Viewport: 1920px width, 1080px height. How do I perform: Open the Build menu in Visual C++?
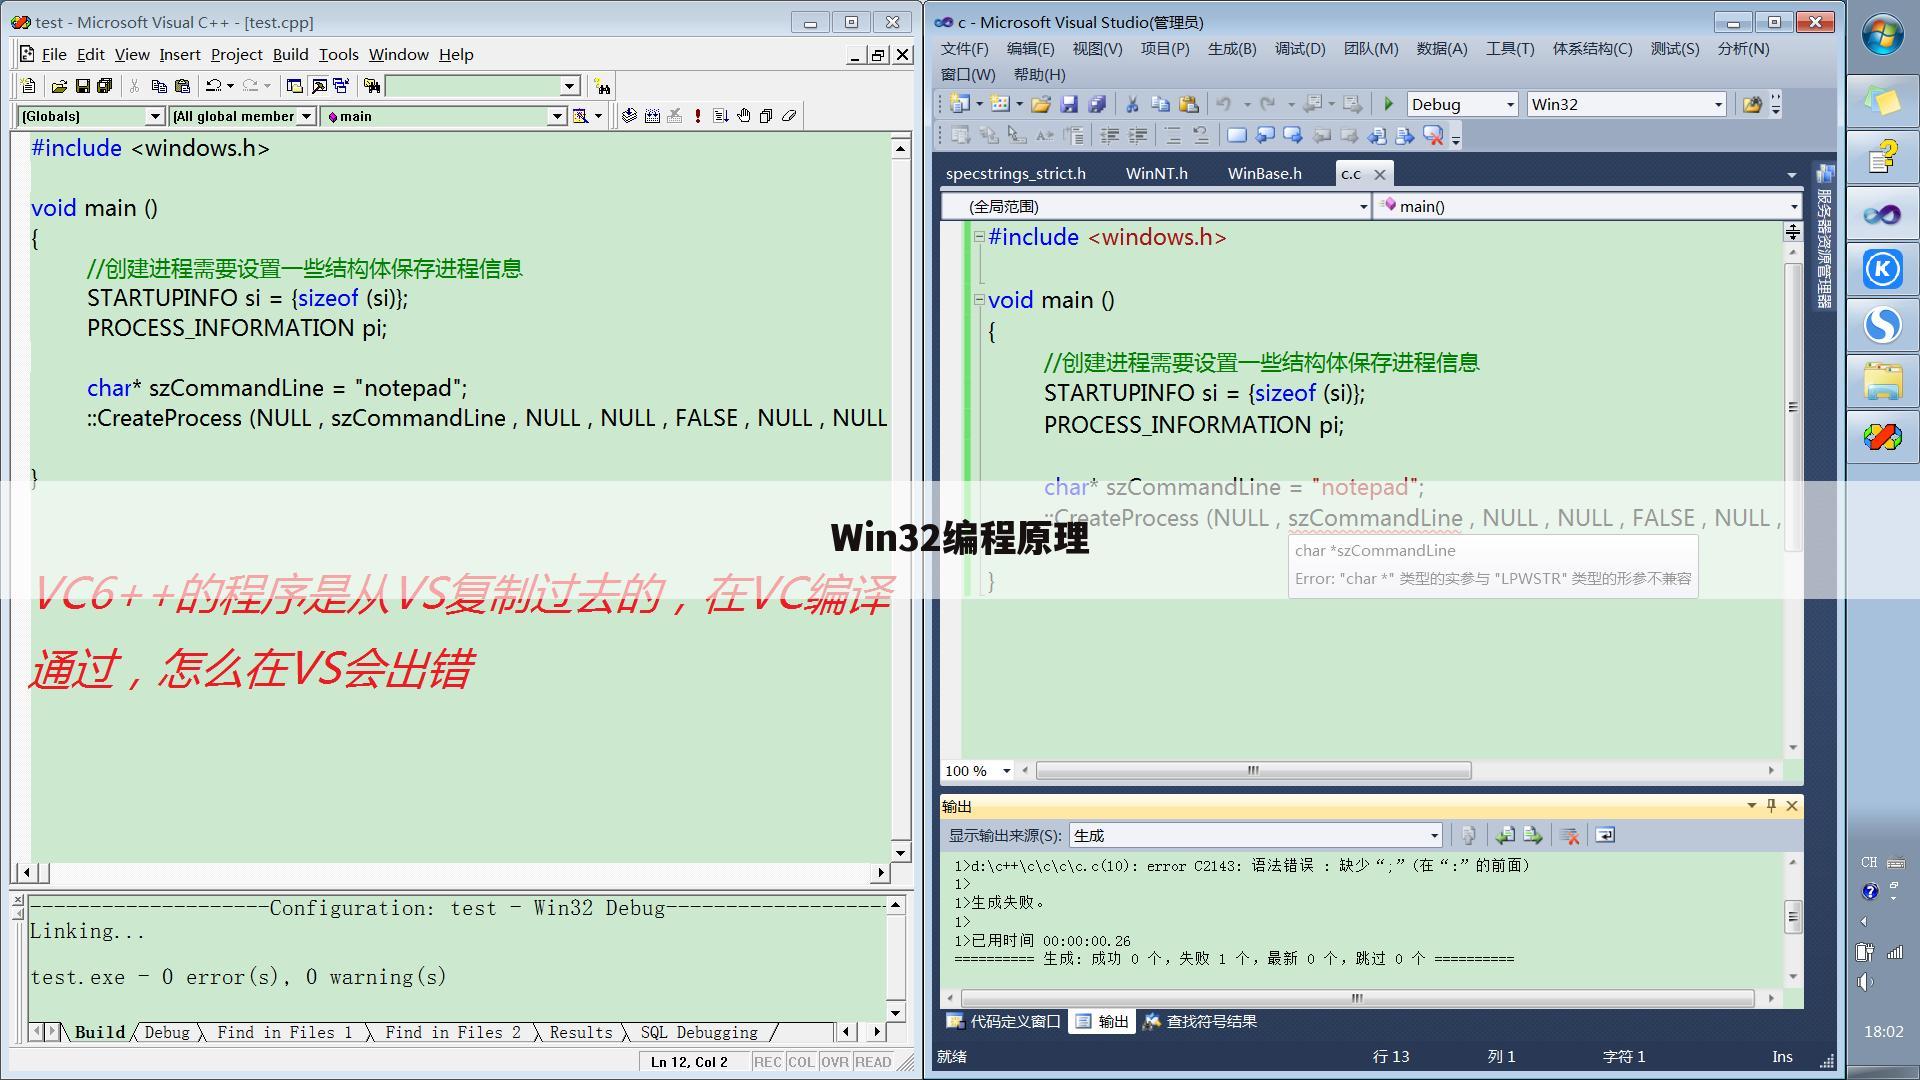click(290, 55)
